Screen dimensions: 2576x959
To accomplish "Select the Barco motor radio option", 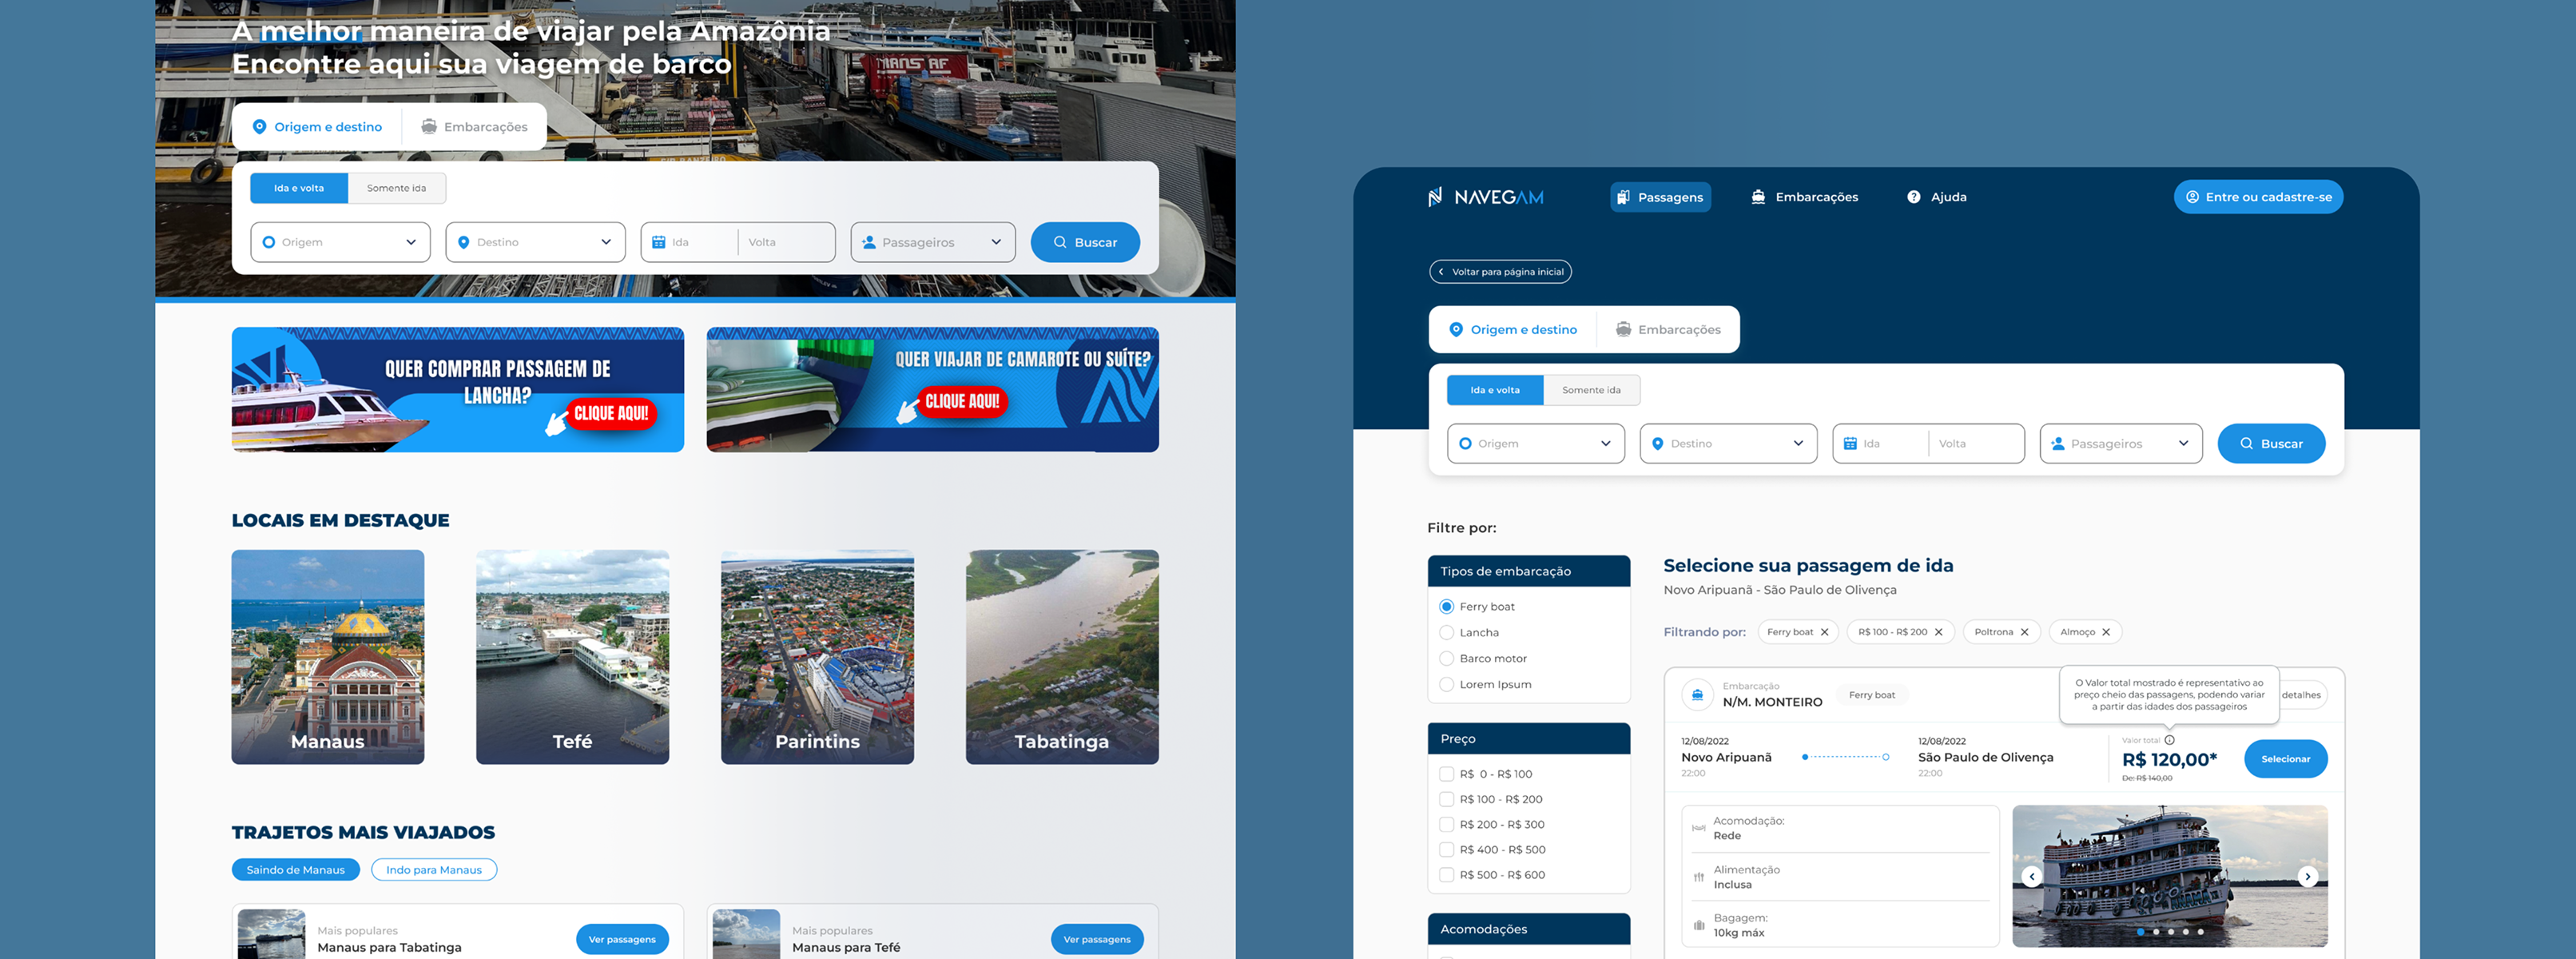I will [1446, 659].
